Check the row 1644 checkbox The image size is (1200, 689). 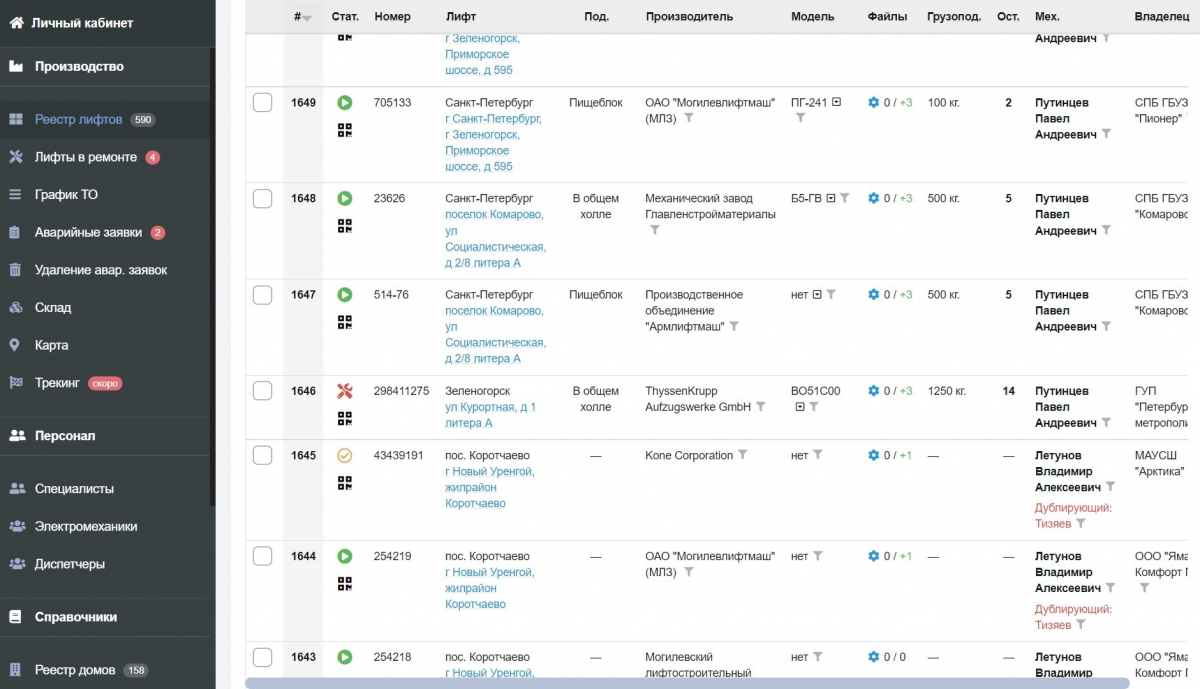[x=262, y=556]
